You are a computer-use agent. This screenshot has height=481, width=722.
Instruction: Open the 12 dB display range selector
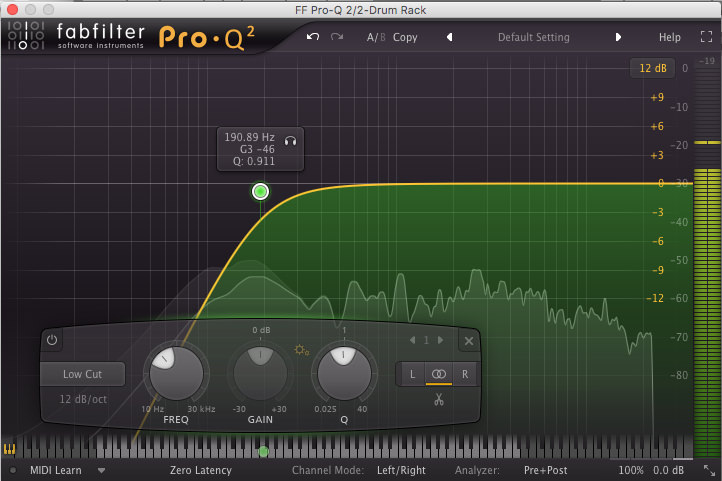coord(652,68)
